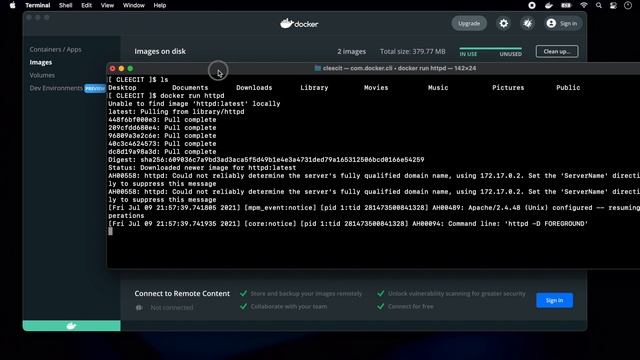Open the Edit menu
Image resolution: width=640 pixels, height=360 pixels.
pyautogui.click(x=86, y=5)
